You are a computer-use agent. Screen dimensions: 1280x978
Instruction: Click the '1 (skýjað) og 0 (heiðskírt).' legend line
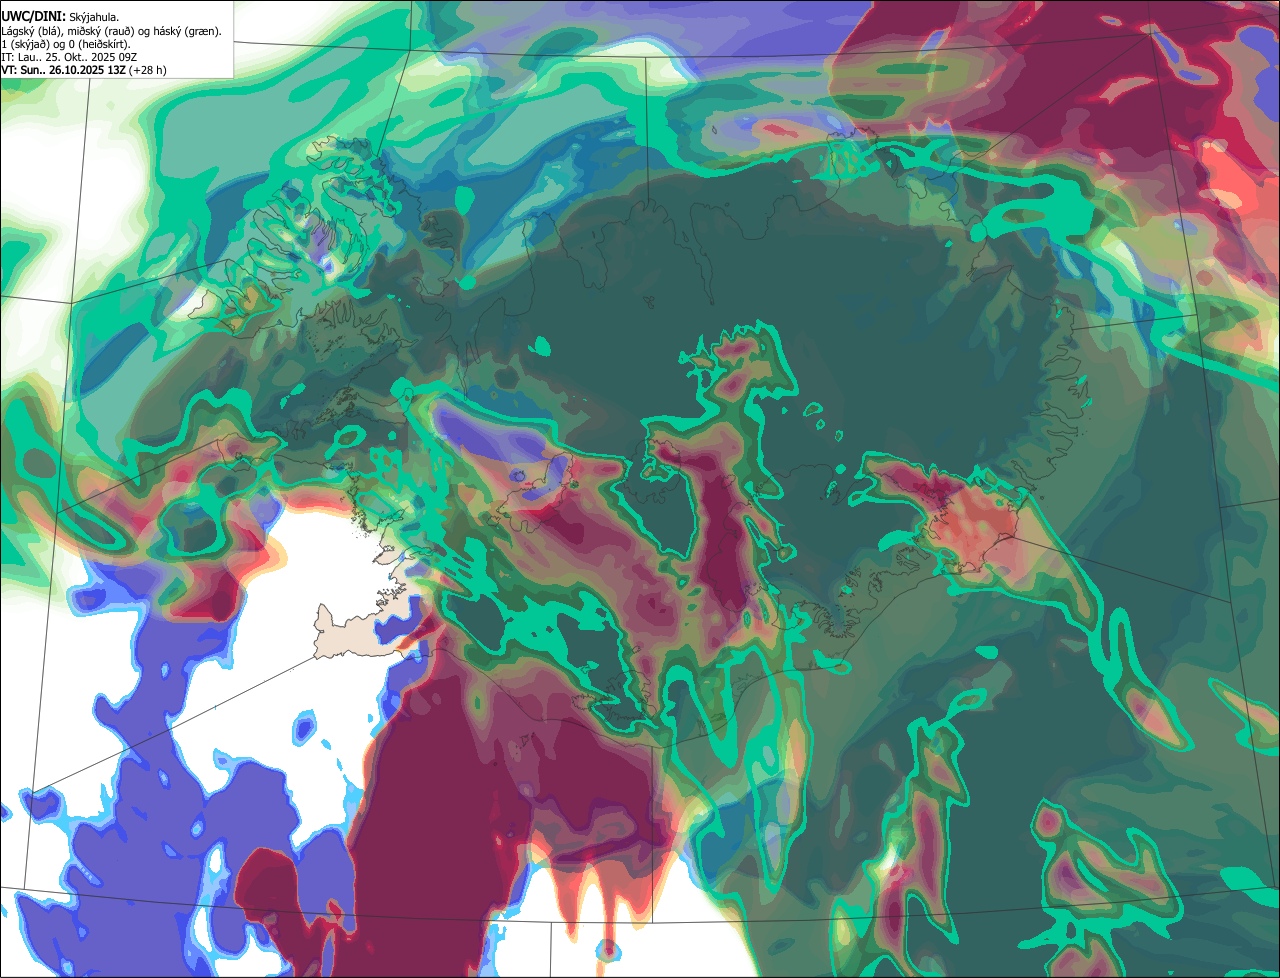(65, 44)
